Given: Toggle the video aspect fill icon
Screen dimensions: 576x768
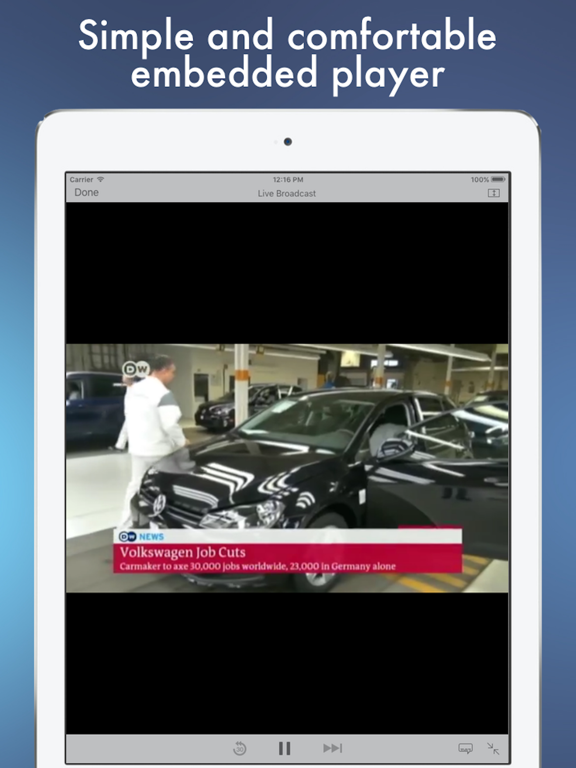Looking at the screenshot, I should point(494,193).
